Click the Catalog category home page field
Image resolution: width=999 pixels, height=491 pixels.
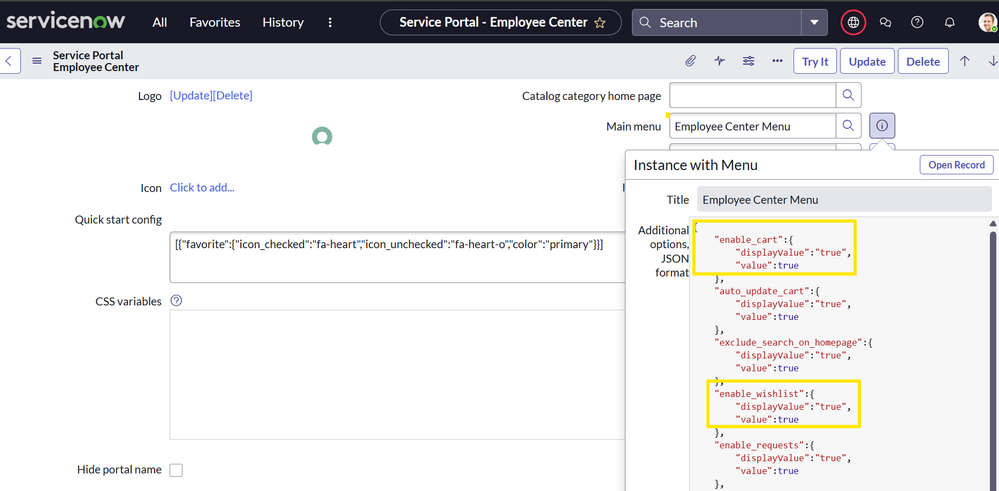coord(752,96)
